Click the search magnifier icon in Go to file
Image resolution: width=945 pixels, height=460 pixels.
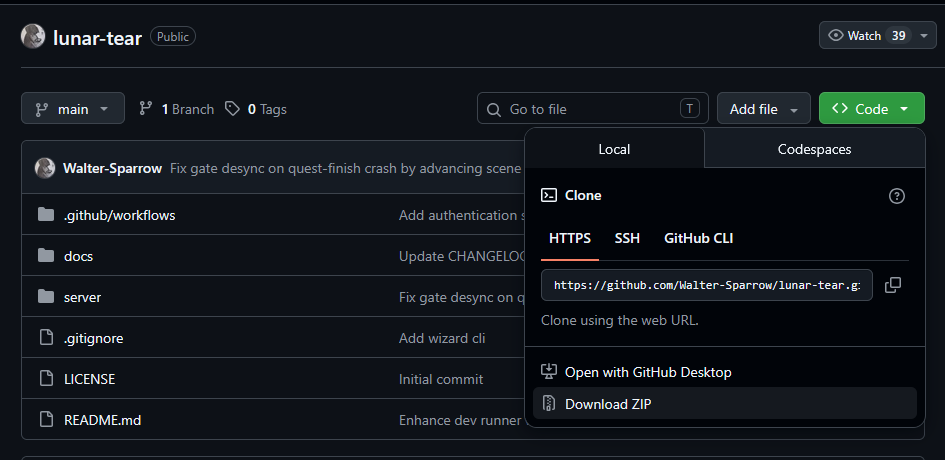point(494,109)
